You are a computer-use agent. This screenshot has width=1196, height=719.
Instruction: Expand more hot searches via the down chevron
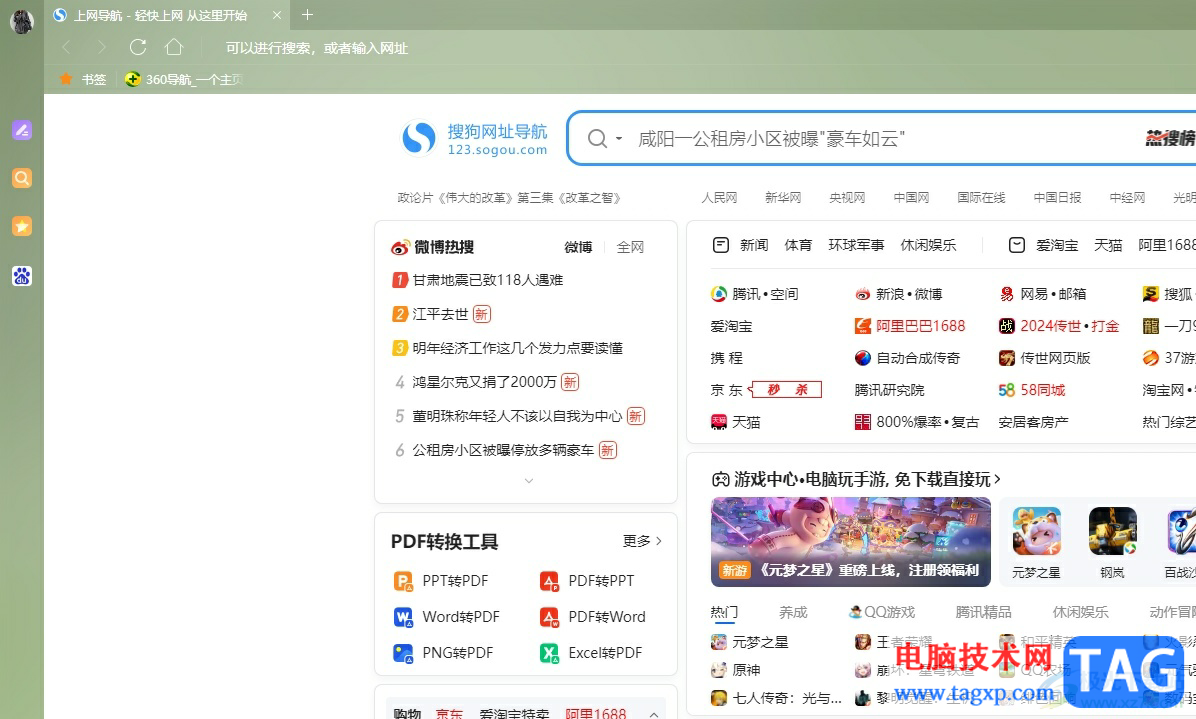pos(529,481)
